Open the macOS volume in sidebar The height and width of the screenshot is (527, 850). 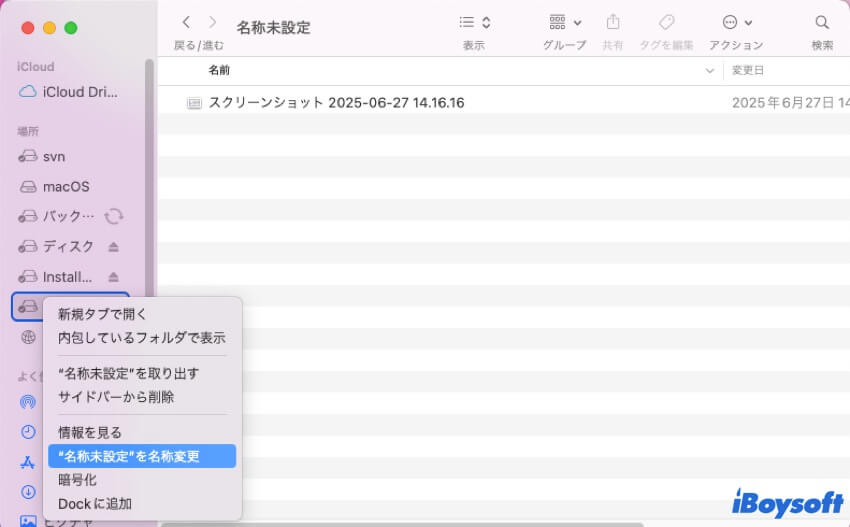click(66, 187)
